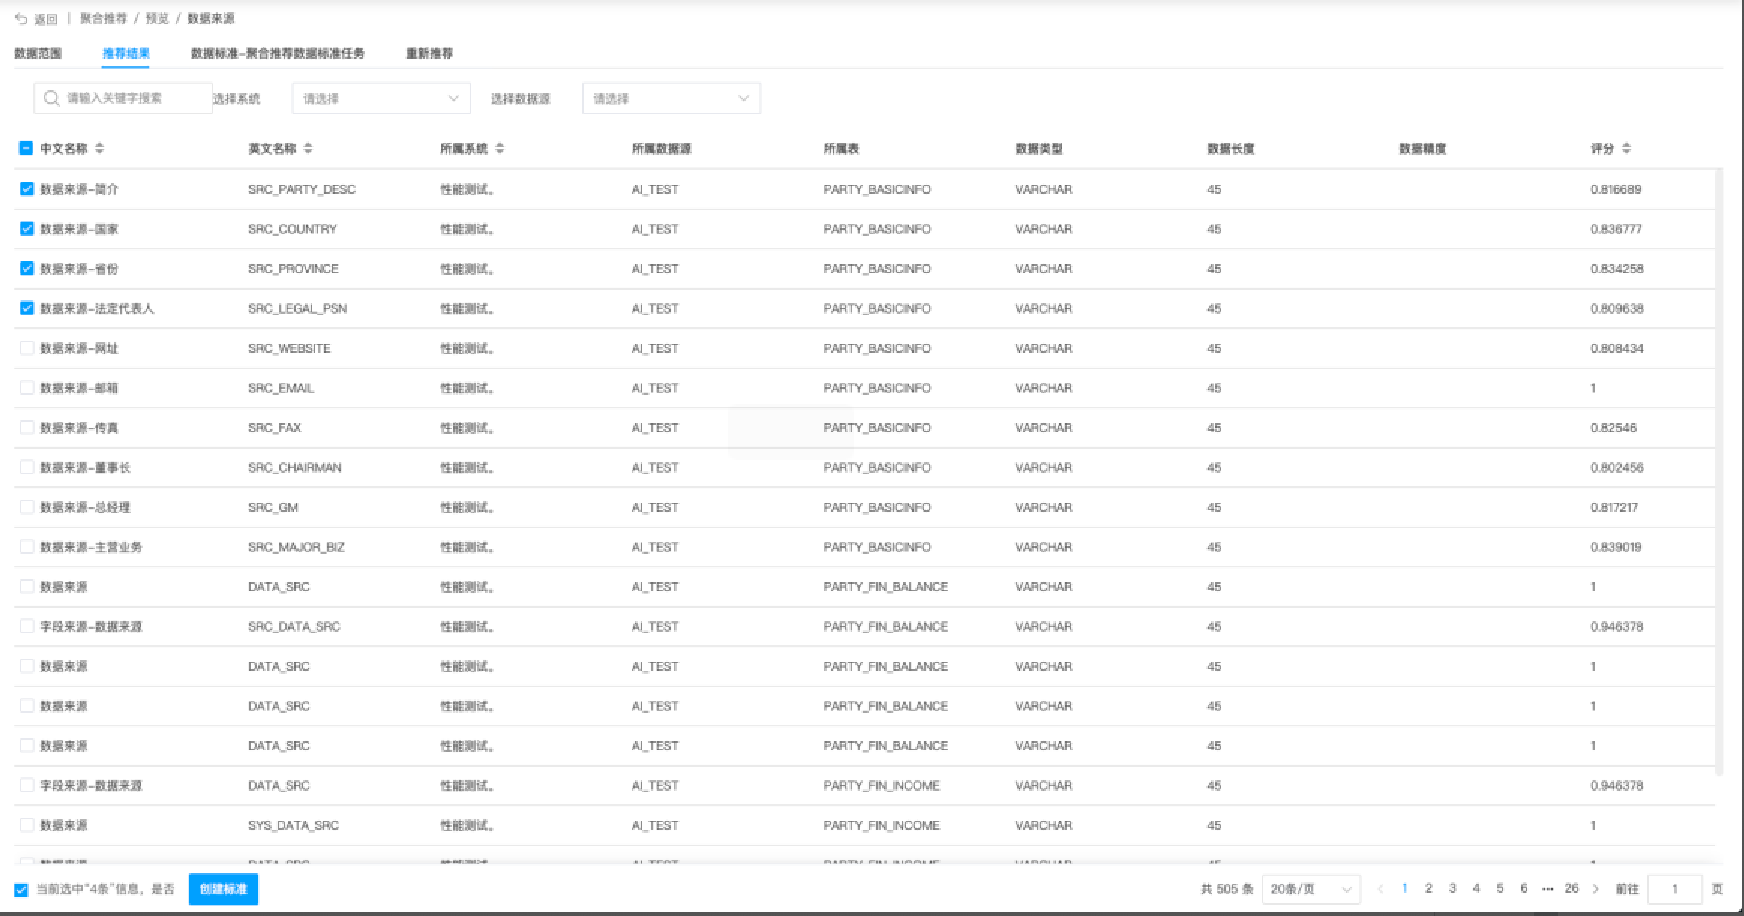Sort by 中文名称 column
Screen dimensions: 1744x916
[x=100, y=148]
